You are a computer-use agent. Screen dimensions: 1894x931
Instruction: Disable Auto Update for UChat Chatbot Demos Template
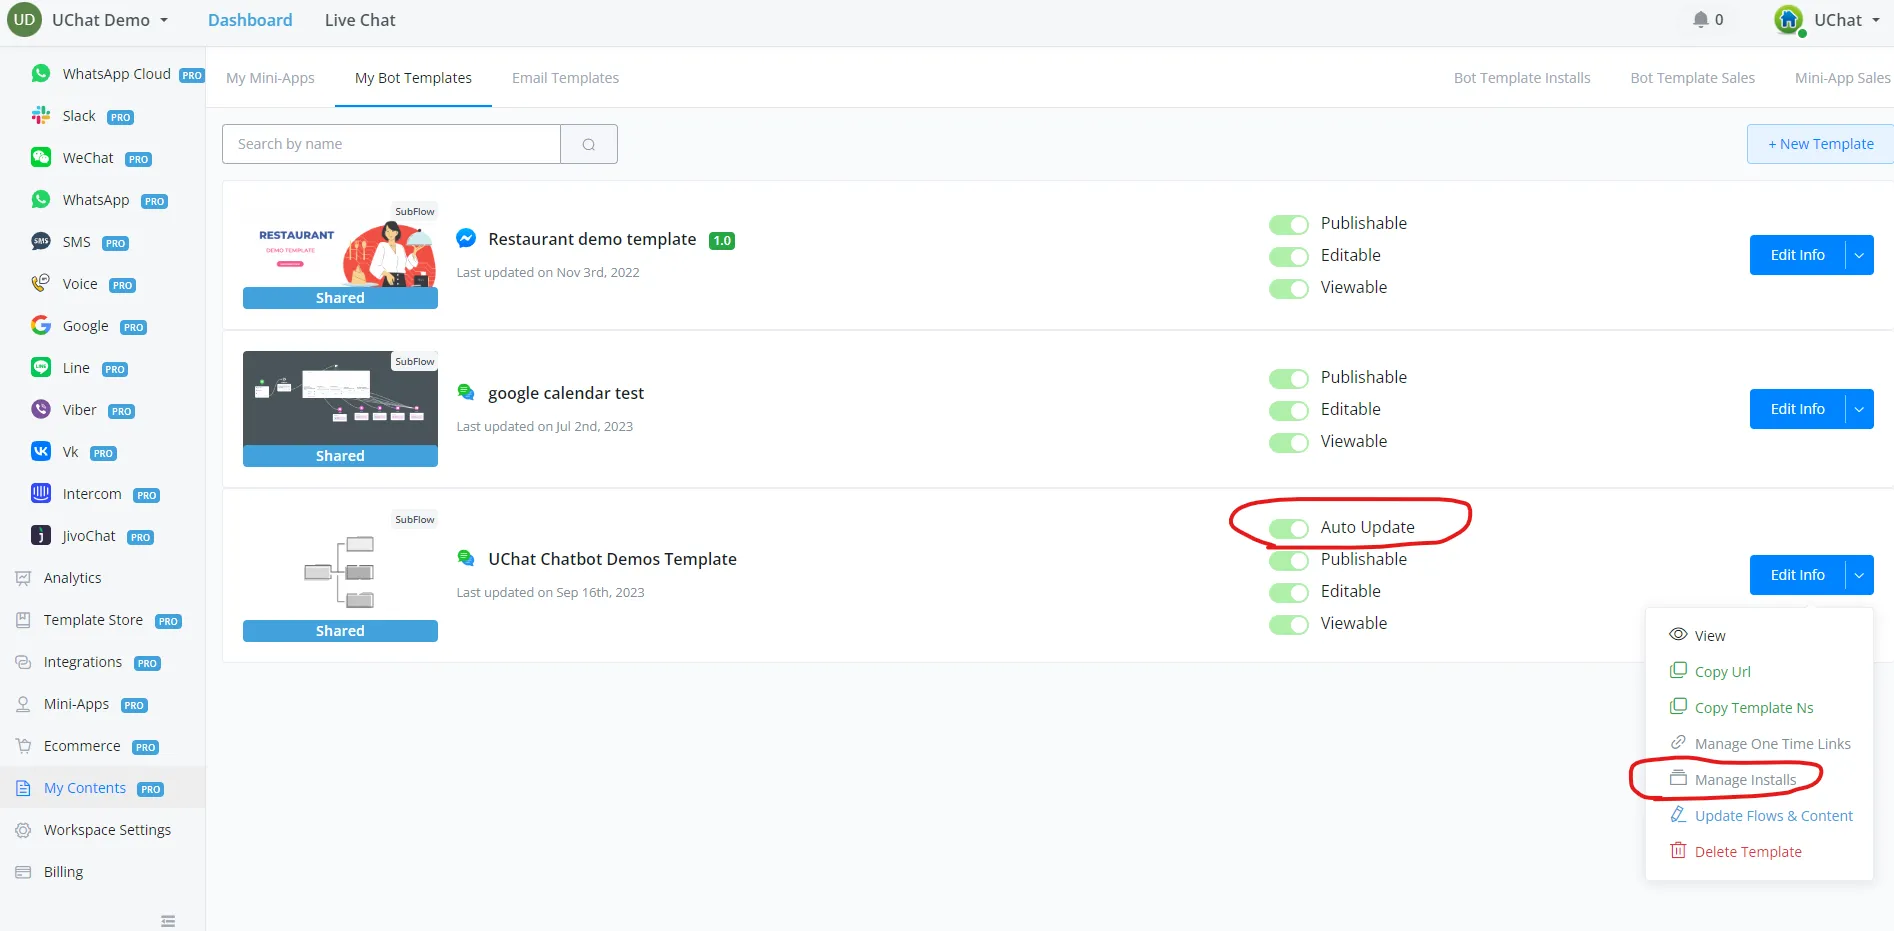(x=1289, y=529)
